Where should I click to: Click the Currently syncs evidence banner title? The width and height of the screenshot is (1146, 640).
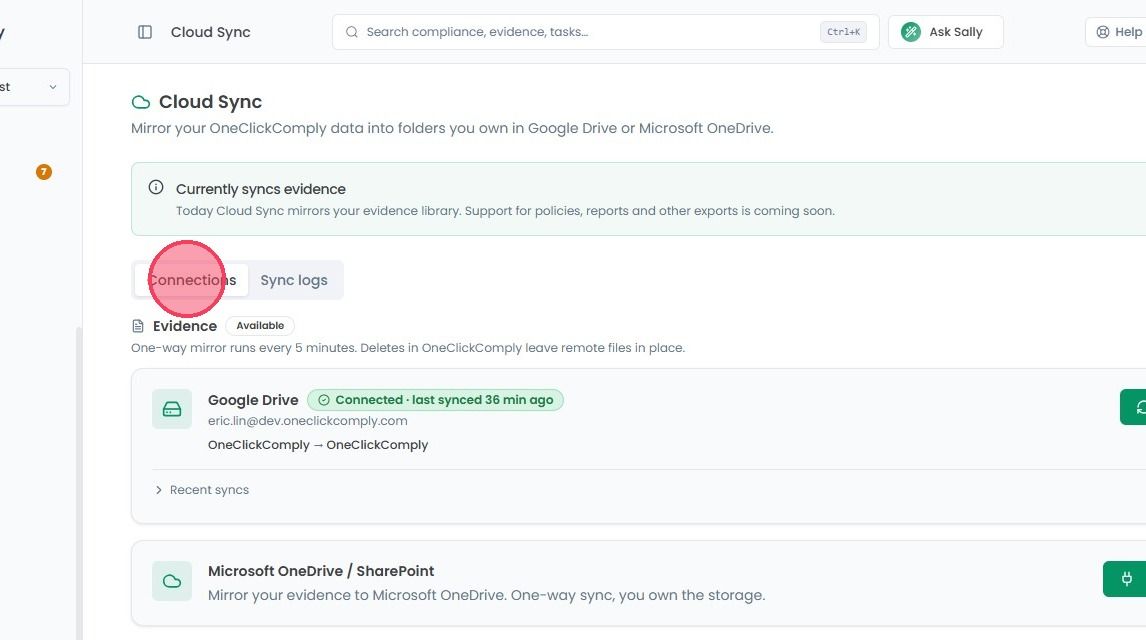(261, 189)
